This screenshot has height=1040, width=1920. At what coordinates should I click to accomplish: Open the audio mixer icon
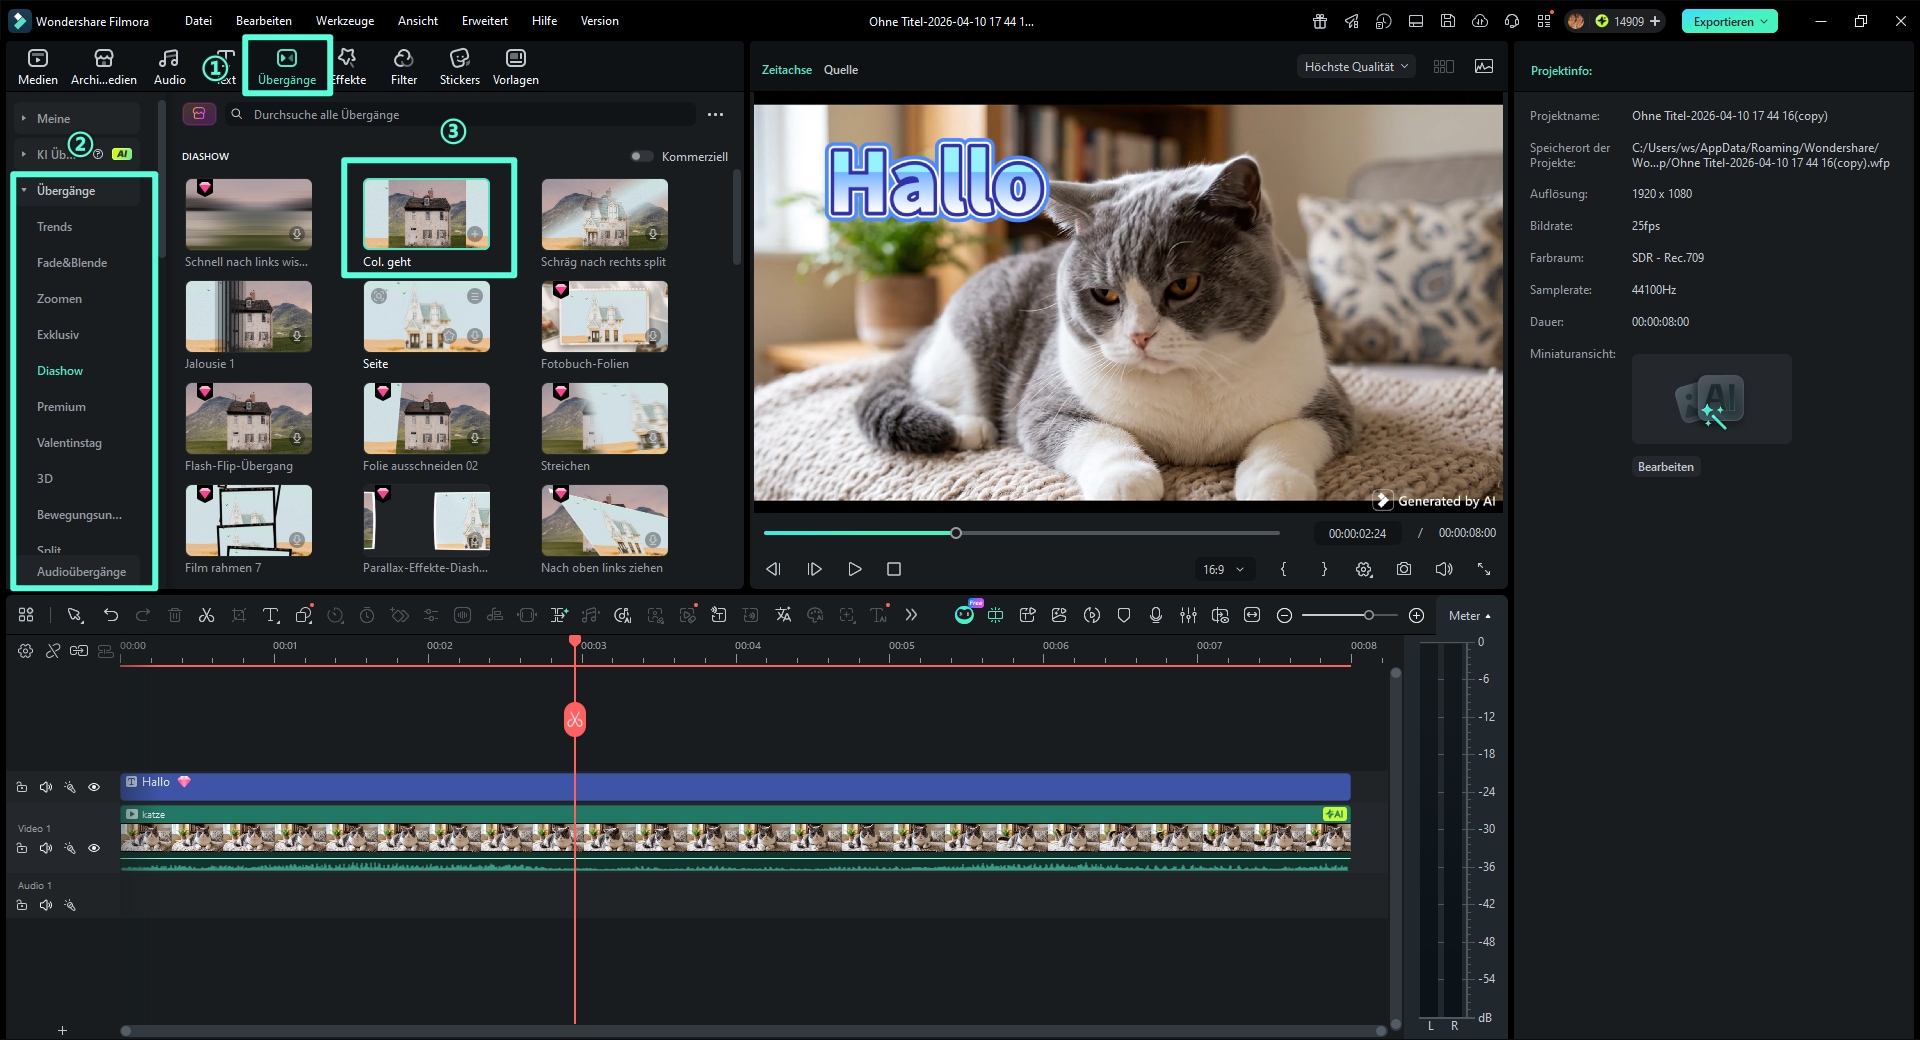(x=1188, y=615)
